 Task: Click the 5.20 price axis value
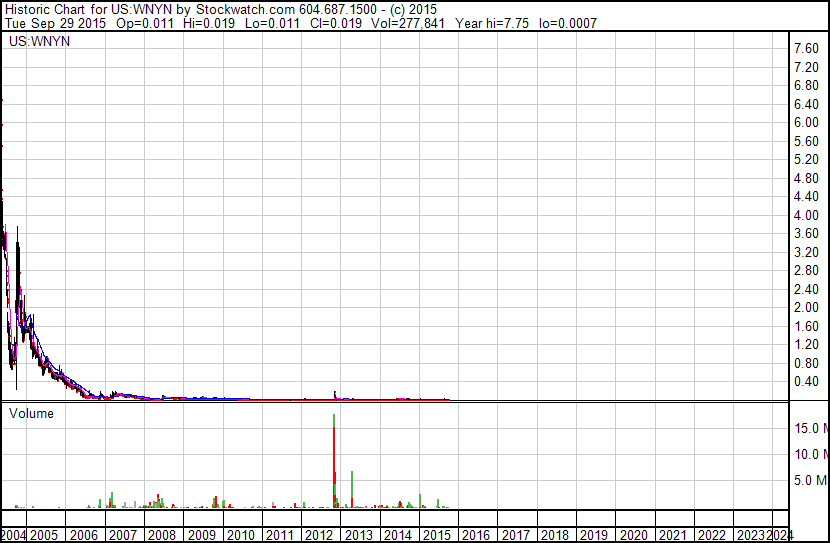806,160
